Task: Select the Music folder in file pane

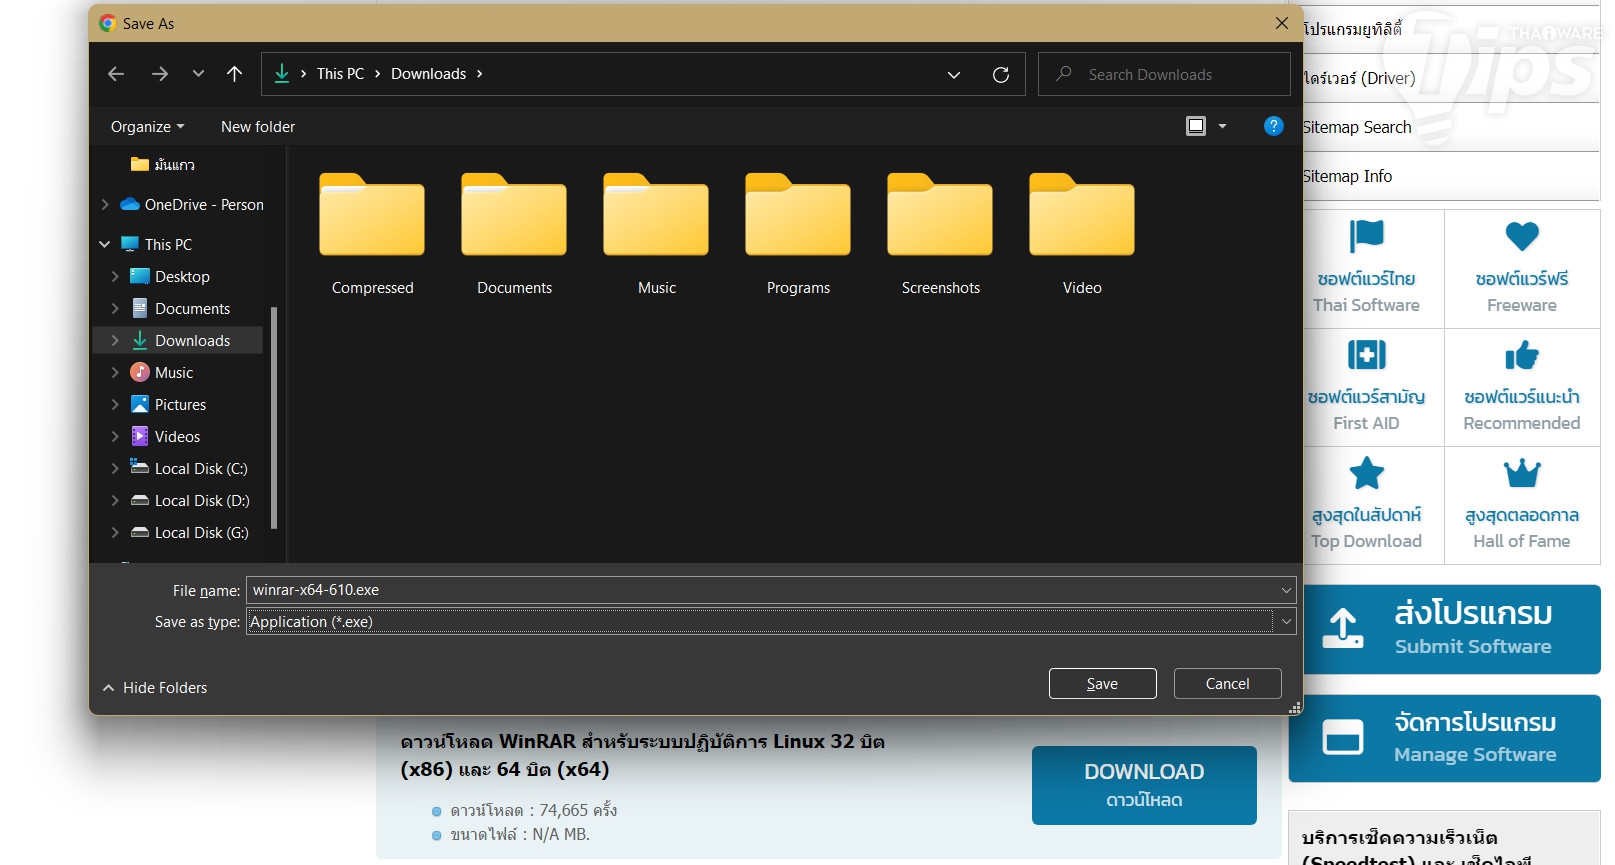Action: [656, 236]
